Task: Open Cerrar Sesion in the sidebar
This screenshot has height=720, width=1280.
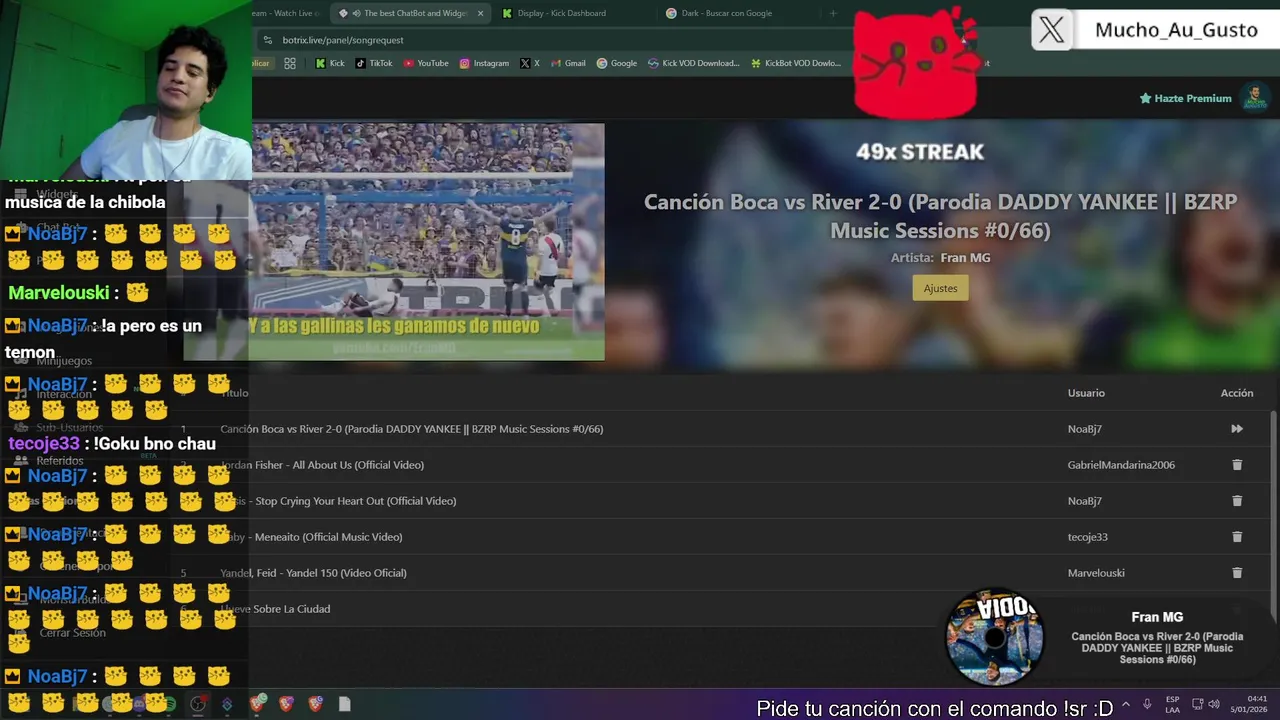Action: 72,633
